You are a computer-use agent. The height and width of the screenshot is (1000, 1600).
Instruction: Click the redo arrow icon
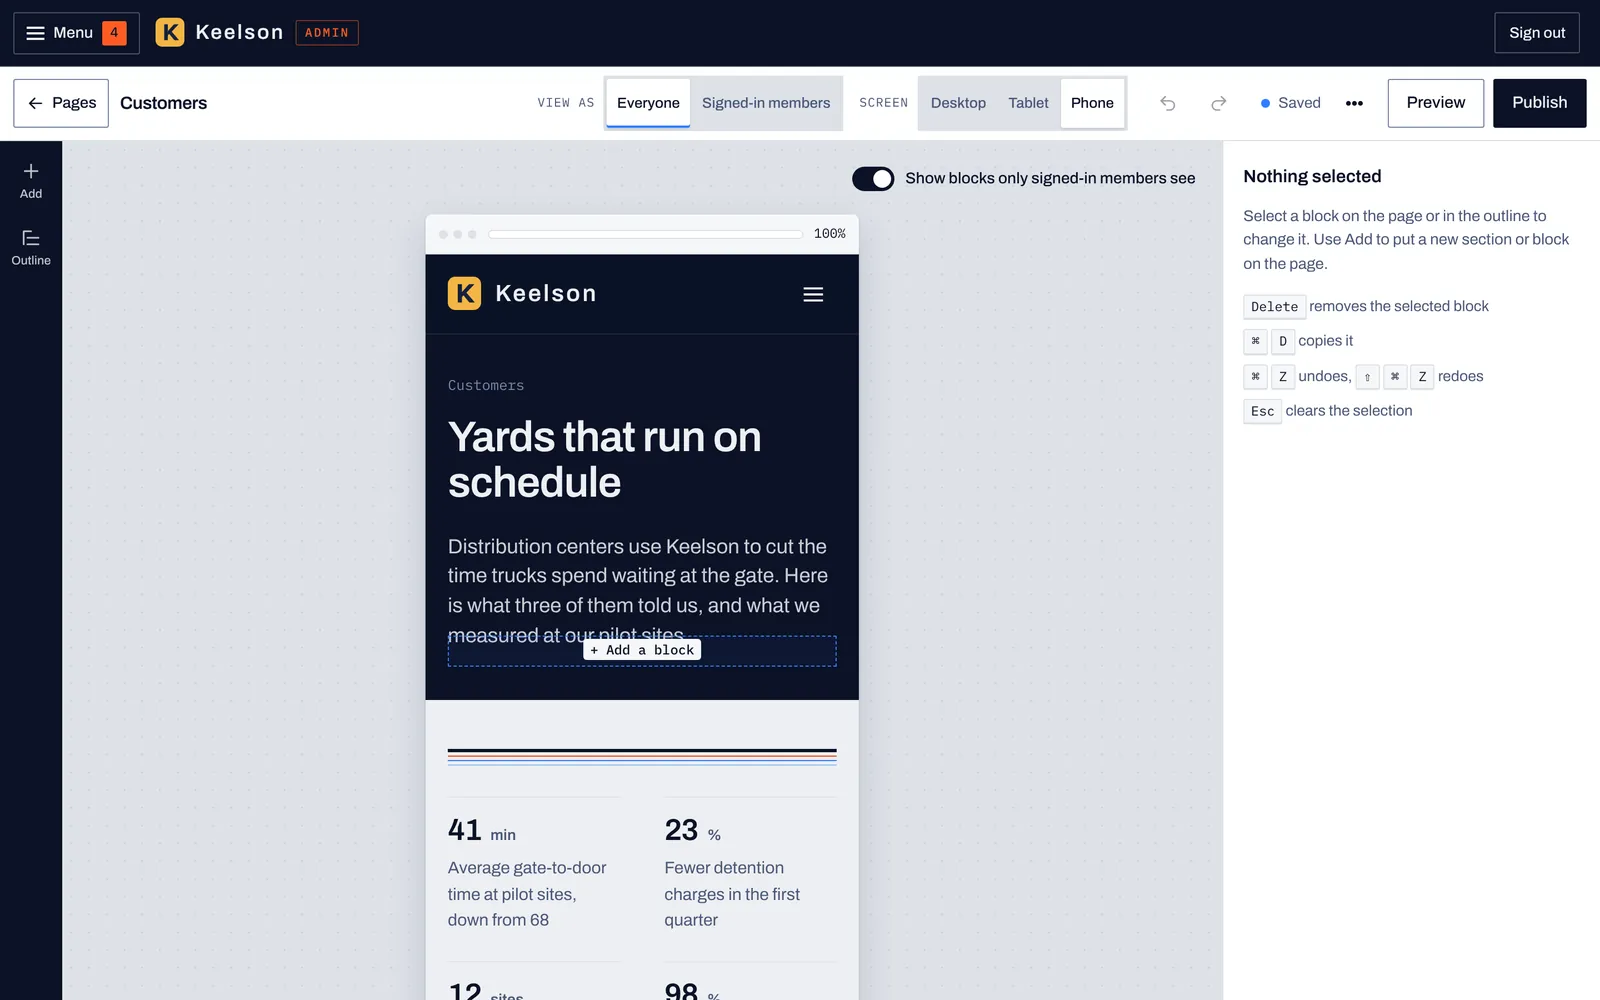point(1218,103)
